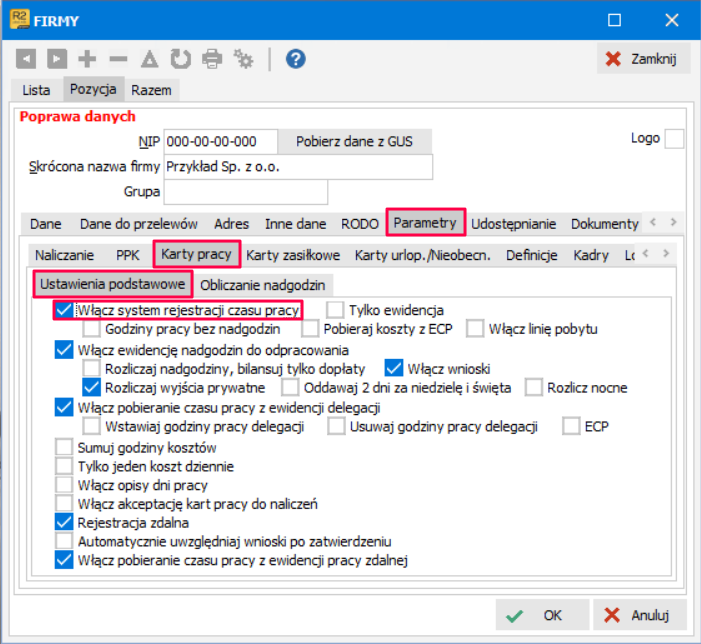Add a new record with plus icon
Screen dimensions: 701x644
(x=87, y=59)
